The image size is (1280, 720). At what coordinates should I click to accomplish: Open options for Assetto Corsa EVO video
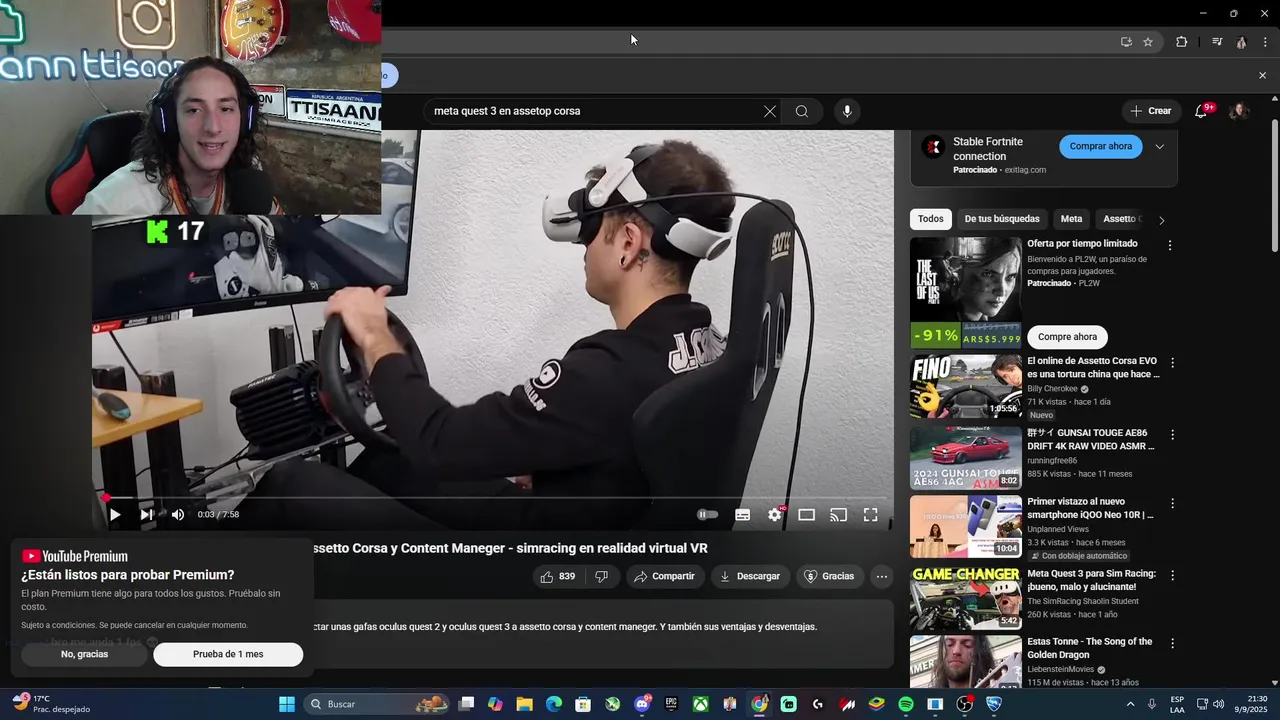1172,363
